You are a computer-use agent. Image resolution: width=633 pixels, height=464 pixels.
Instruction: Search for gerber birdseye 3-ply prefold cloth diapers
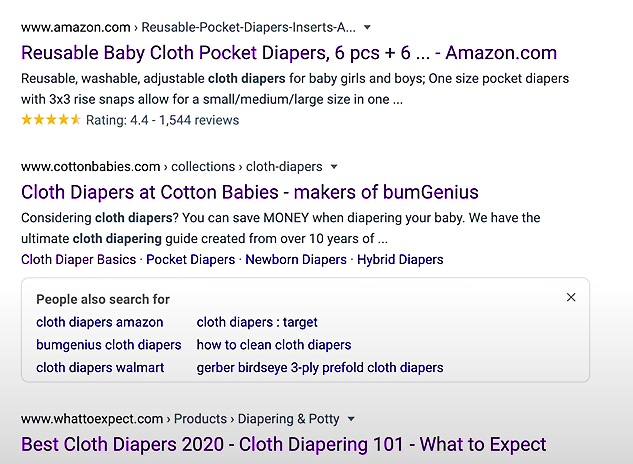320,368
